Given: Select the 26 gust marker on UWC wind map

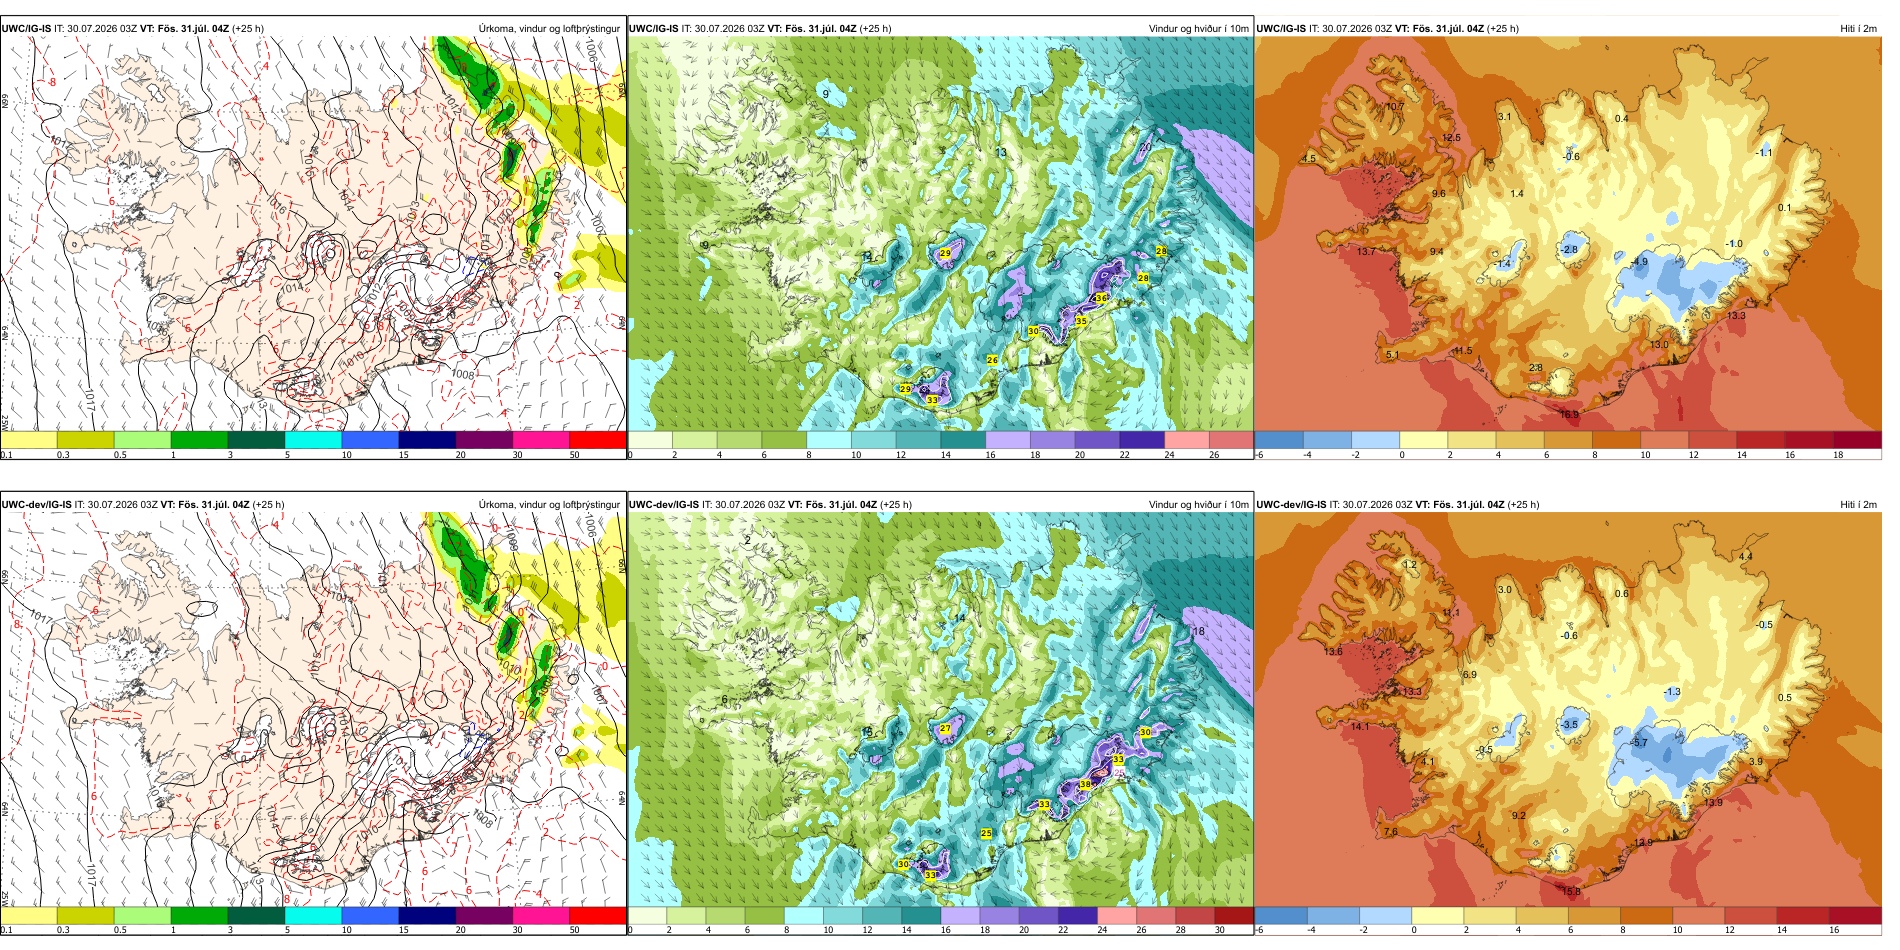Looking at the screenshot, I should pos(992,360).
